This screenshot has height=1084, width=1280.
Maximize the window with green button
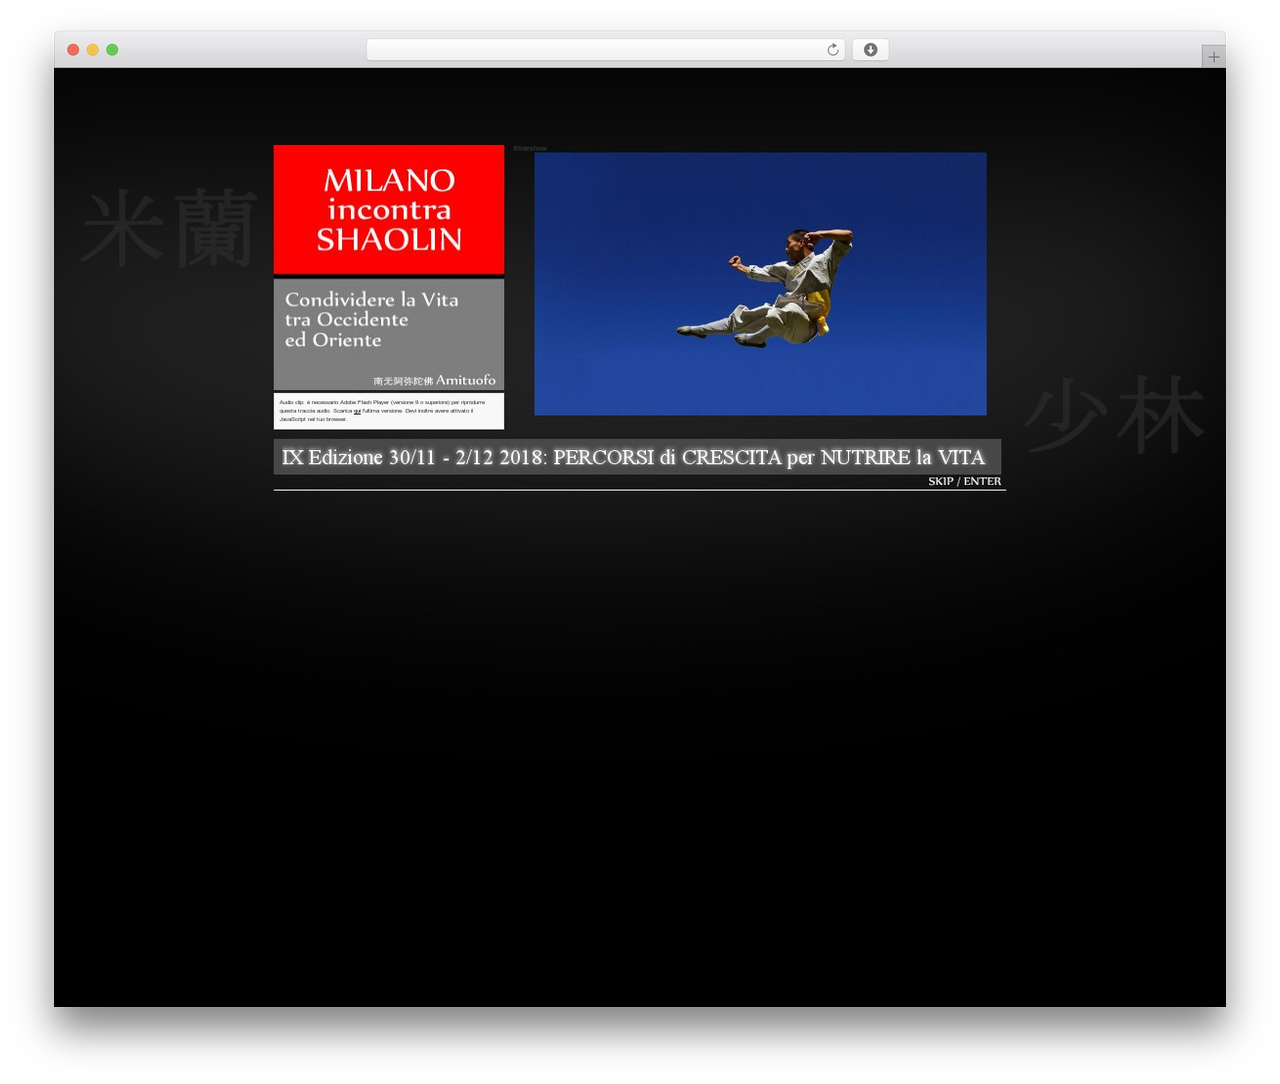112,50
